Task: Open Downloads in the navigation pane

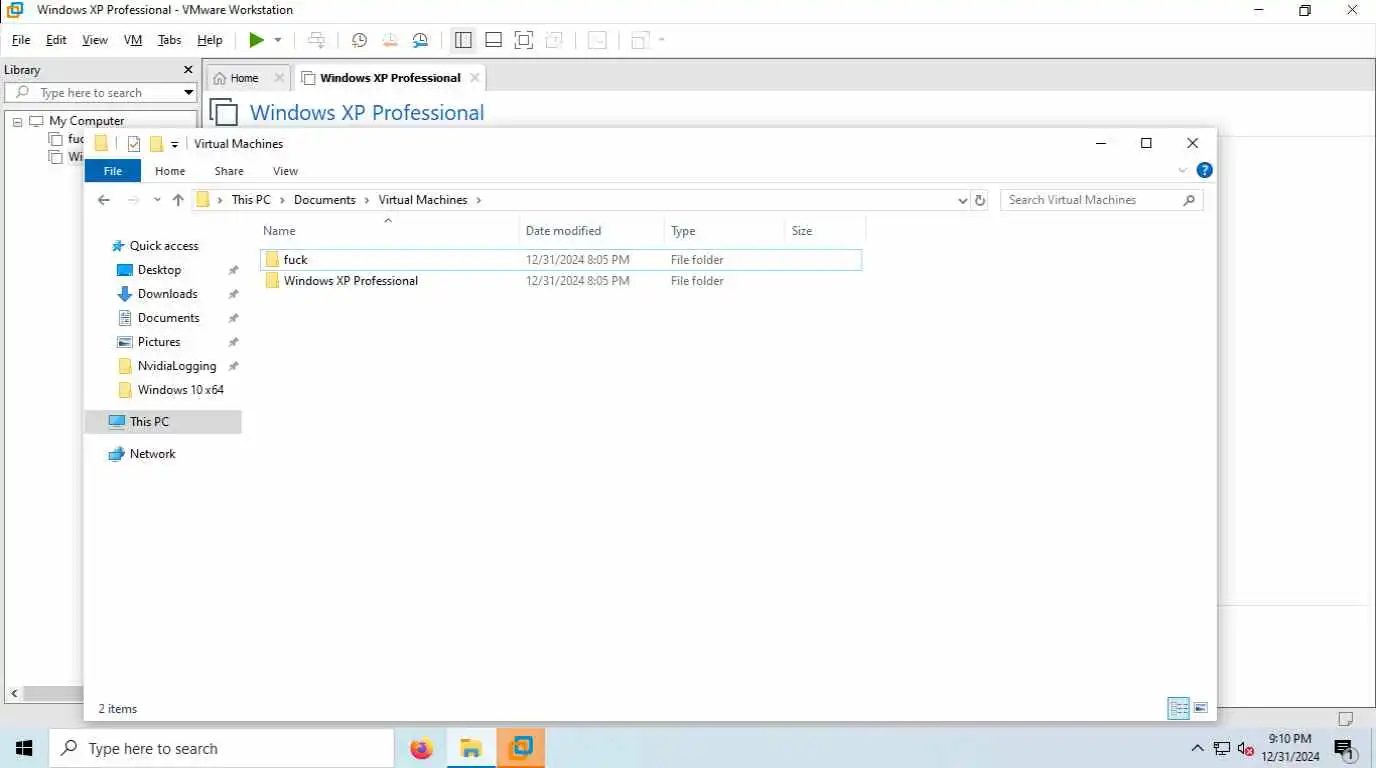Action: coord(167,294)
